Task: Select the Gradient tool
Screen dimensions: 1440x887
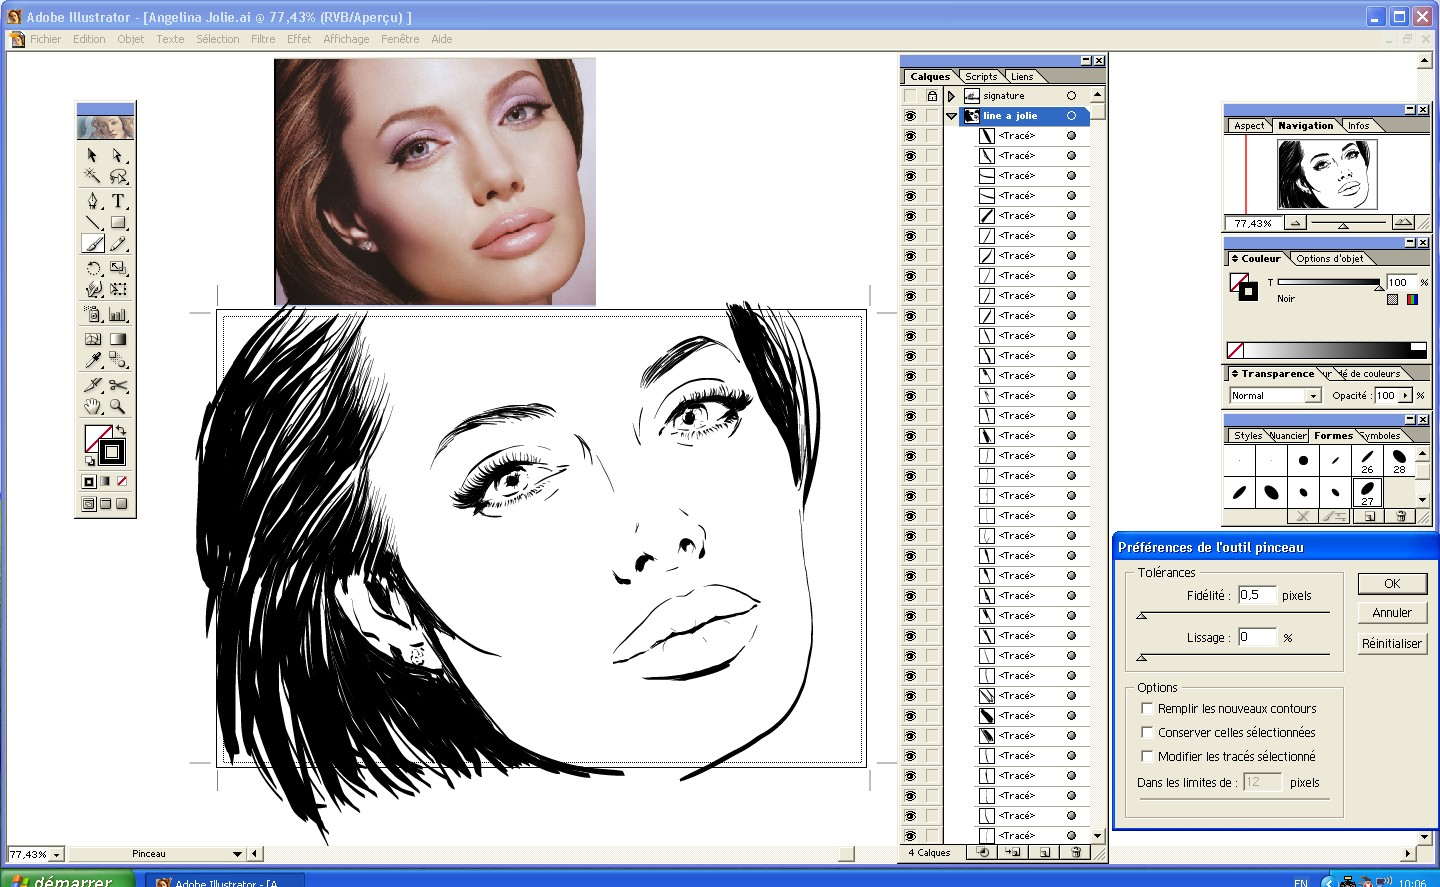Action: (118, 339)
